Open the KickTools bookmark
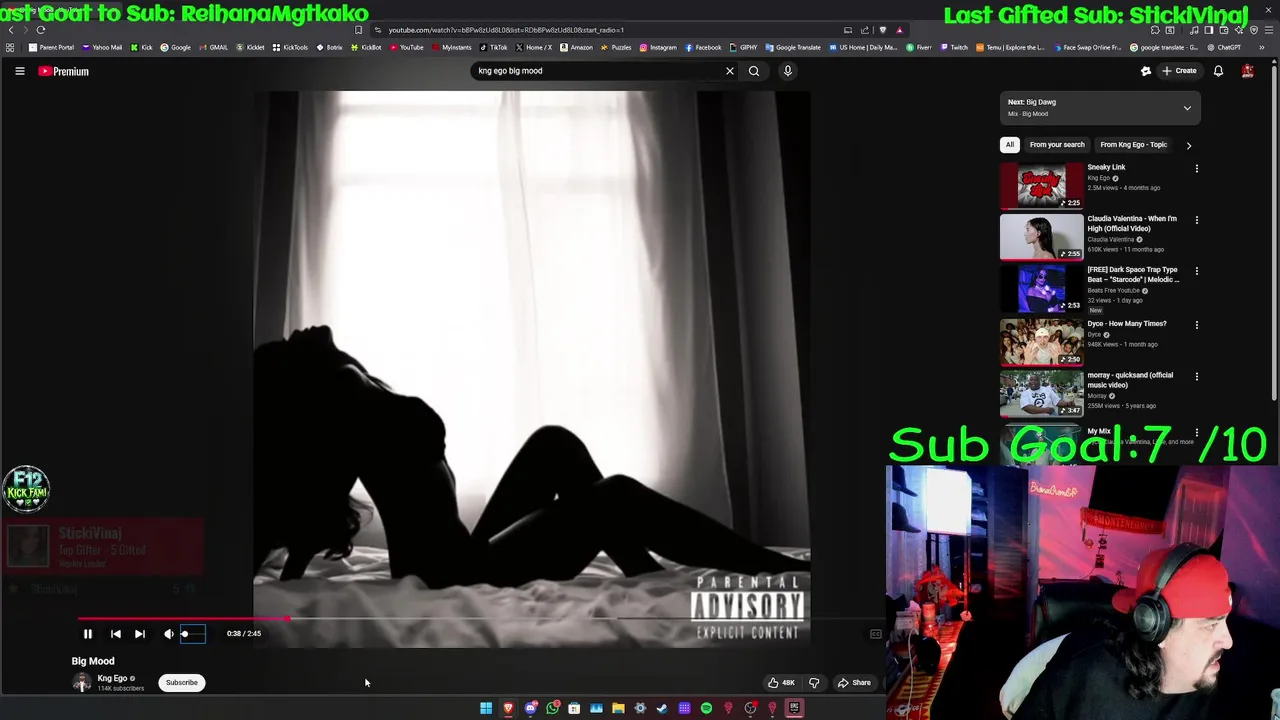Viewport: 1280px width, 720px height. [x=291, y=47]
